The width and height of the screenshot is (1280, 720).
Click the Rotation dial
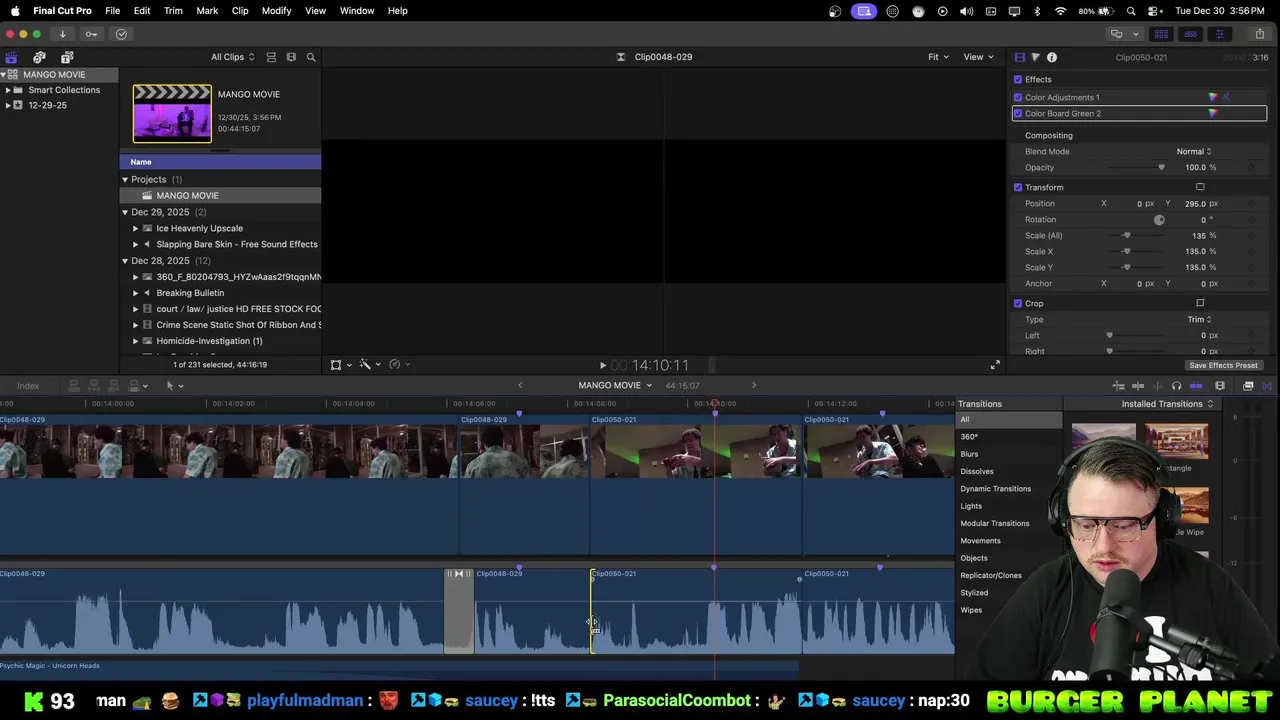1159,219
